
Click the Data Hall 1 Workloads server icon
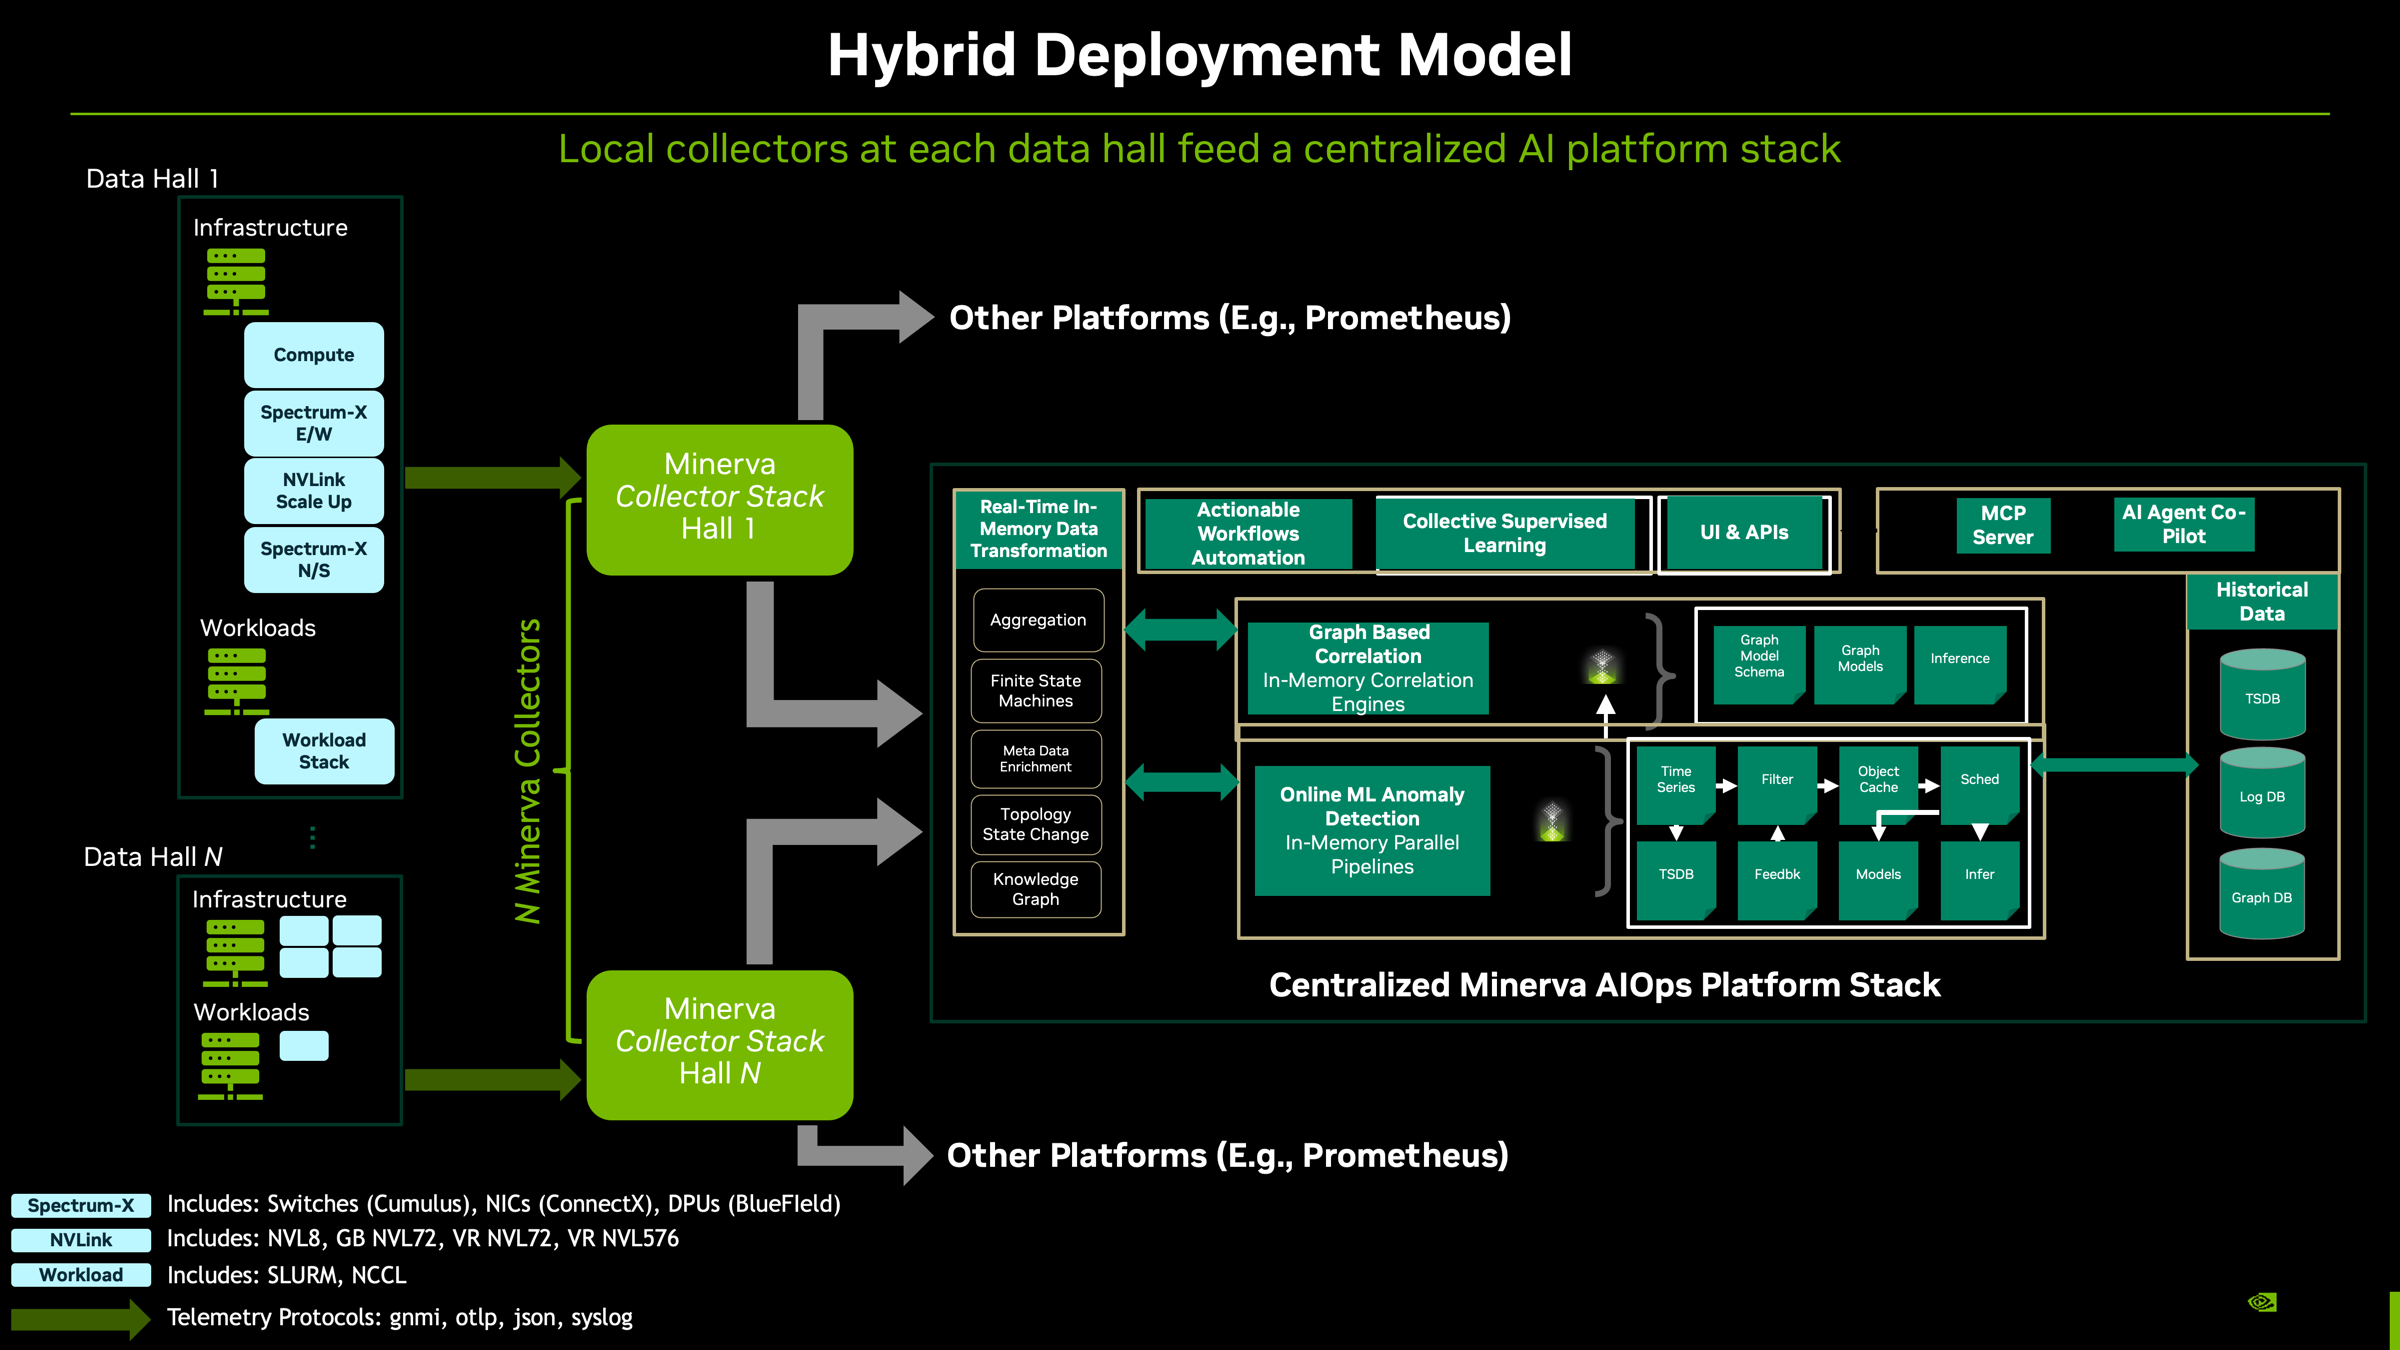coord(237,682)
